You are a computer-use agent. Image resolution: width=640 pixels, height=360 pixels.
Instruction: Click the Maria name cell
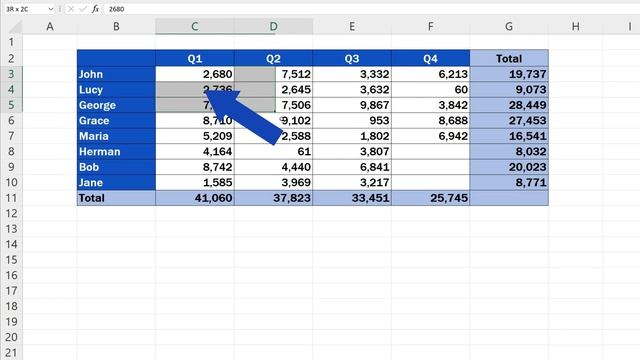point(116,136)
